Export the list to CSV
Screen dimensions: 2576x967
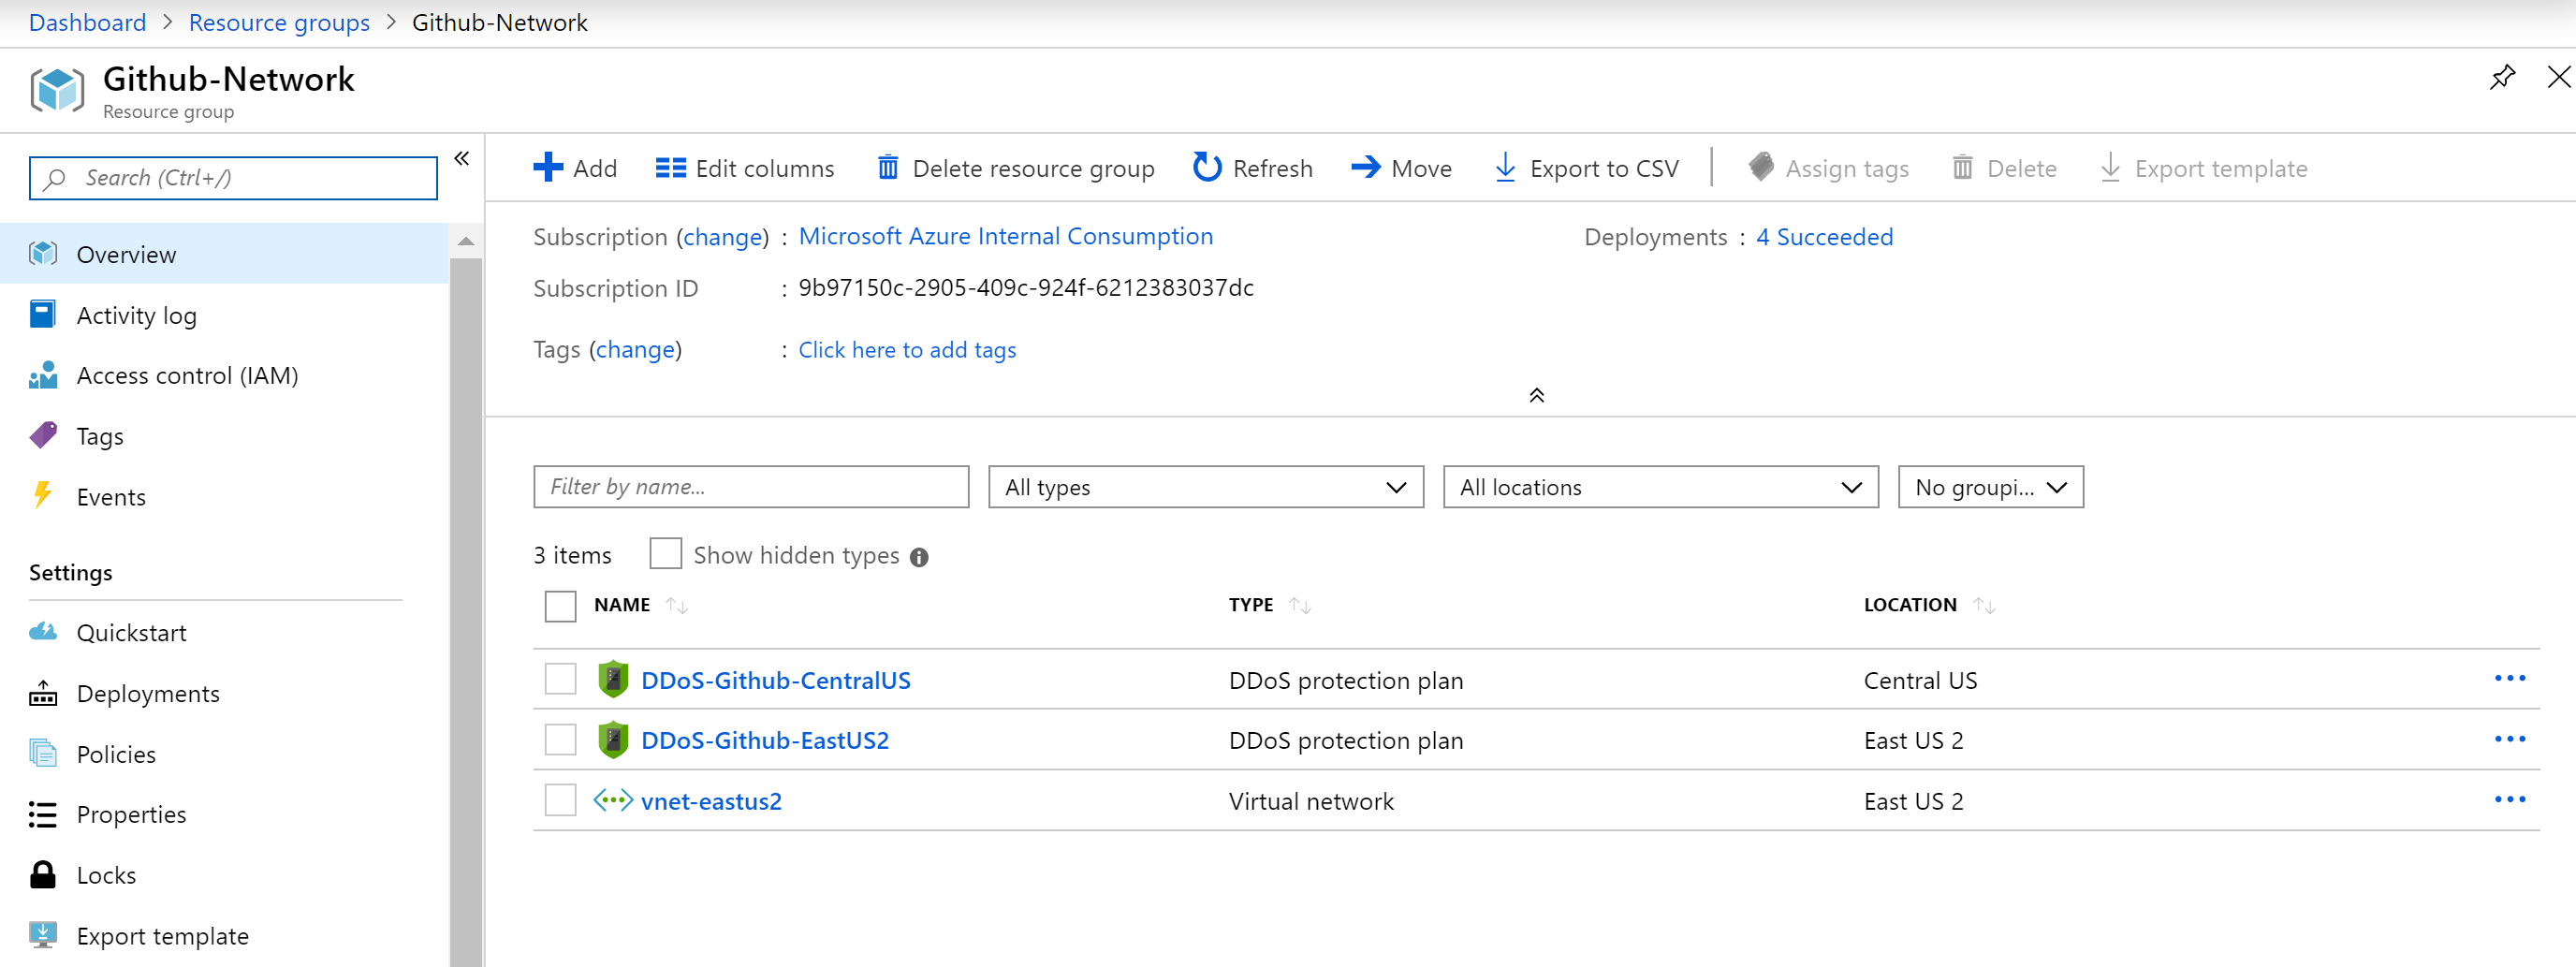coord(1586,168)
